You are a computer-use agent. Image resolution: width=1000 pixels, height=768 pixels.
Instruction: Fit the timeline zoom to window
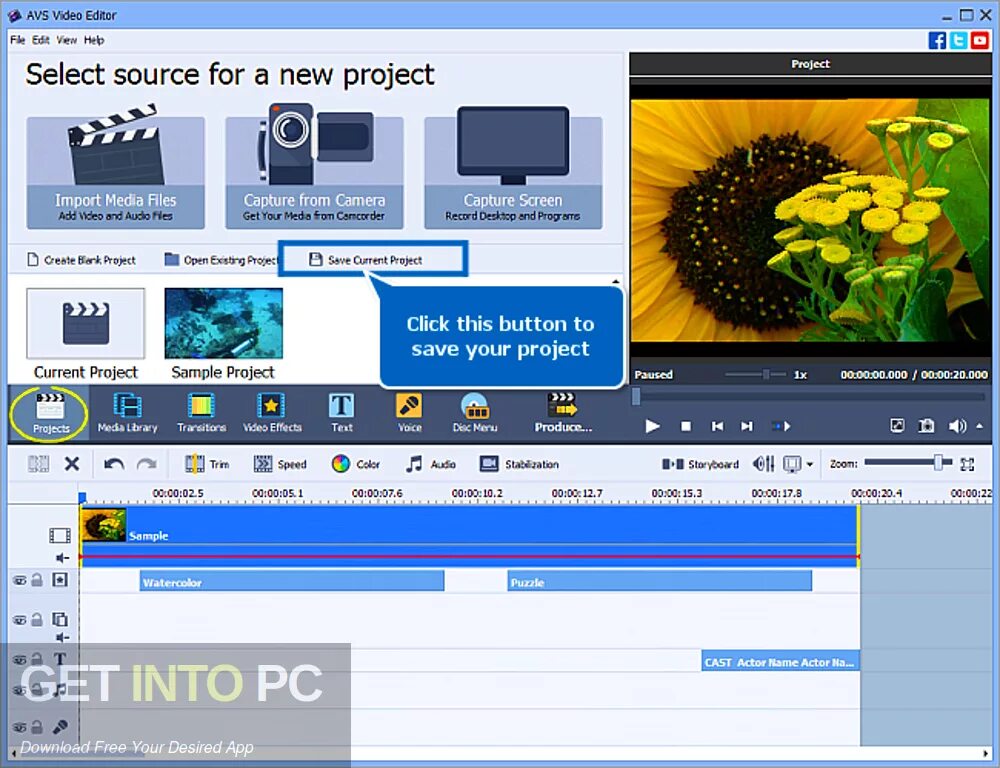coord(967,464)
